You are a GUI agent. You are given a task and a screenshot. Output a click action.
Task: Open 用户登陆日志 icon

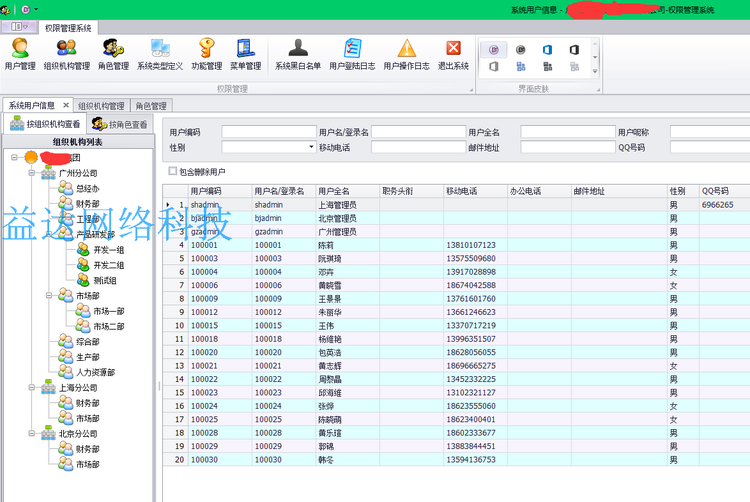352,54
